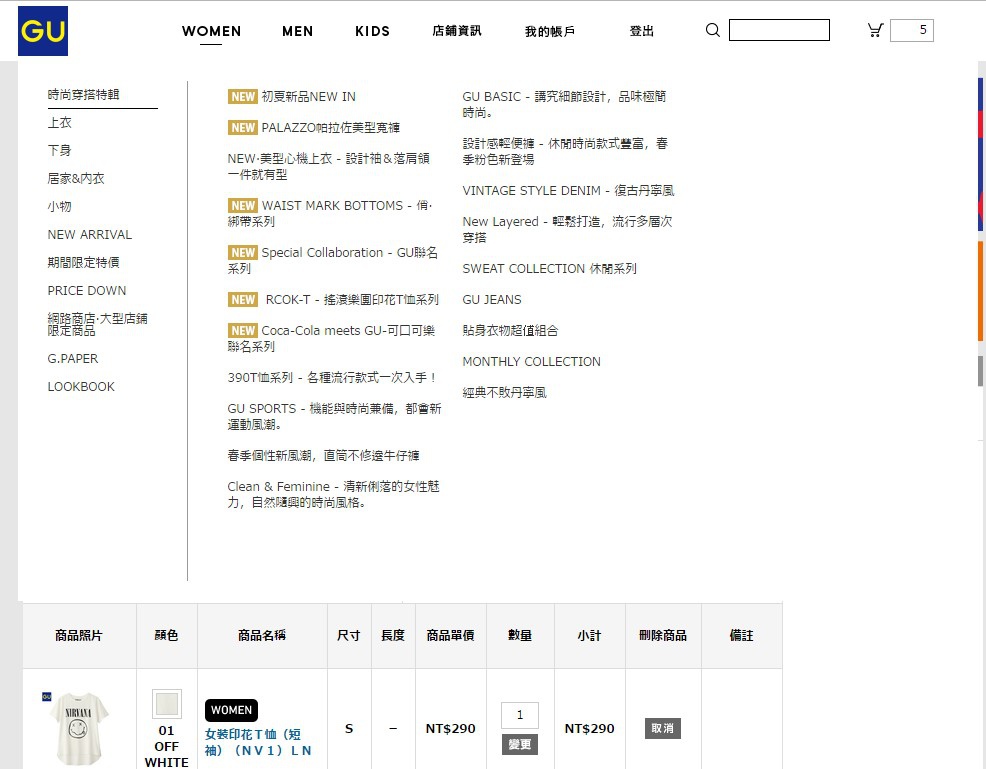
Task: Open SWEAT COLLECTION 休閒系列 link
Action: pyautogui.click(x=550, y=268)
